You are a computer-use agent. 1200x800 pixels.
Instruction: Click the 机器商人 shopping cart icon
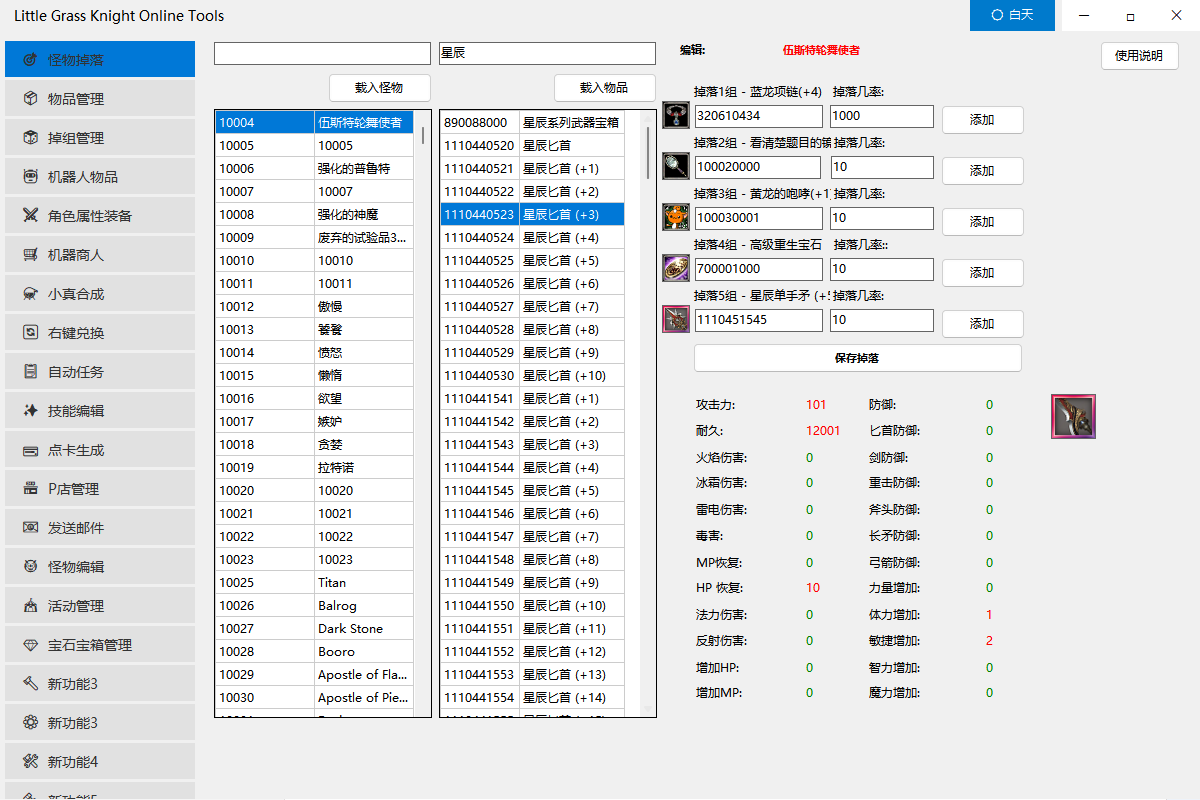30,255
